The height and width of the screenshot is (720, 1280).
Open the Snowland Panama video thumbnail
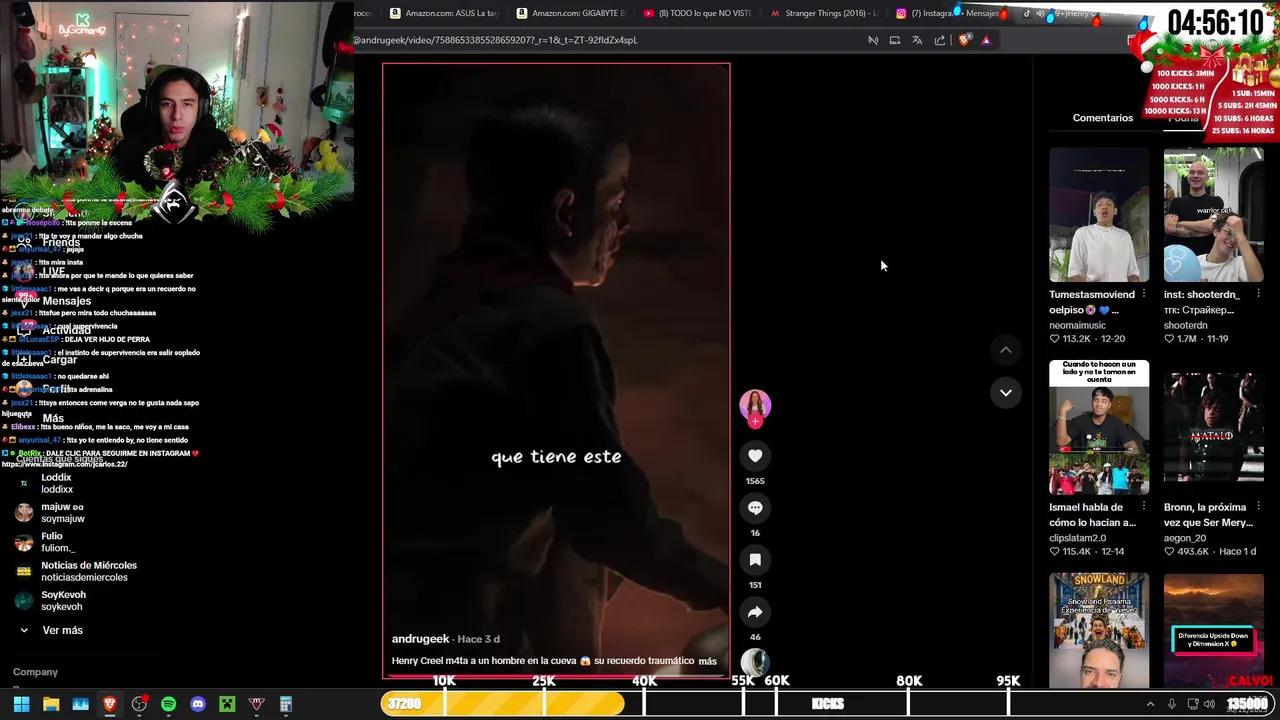coord(1099,630)
